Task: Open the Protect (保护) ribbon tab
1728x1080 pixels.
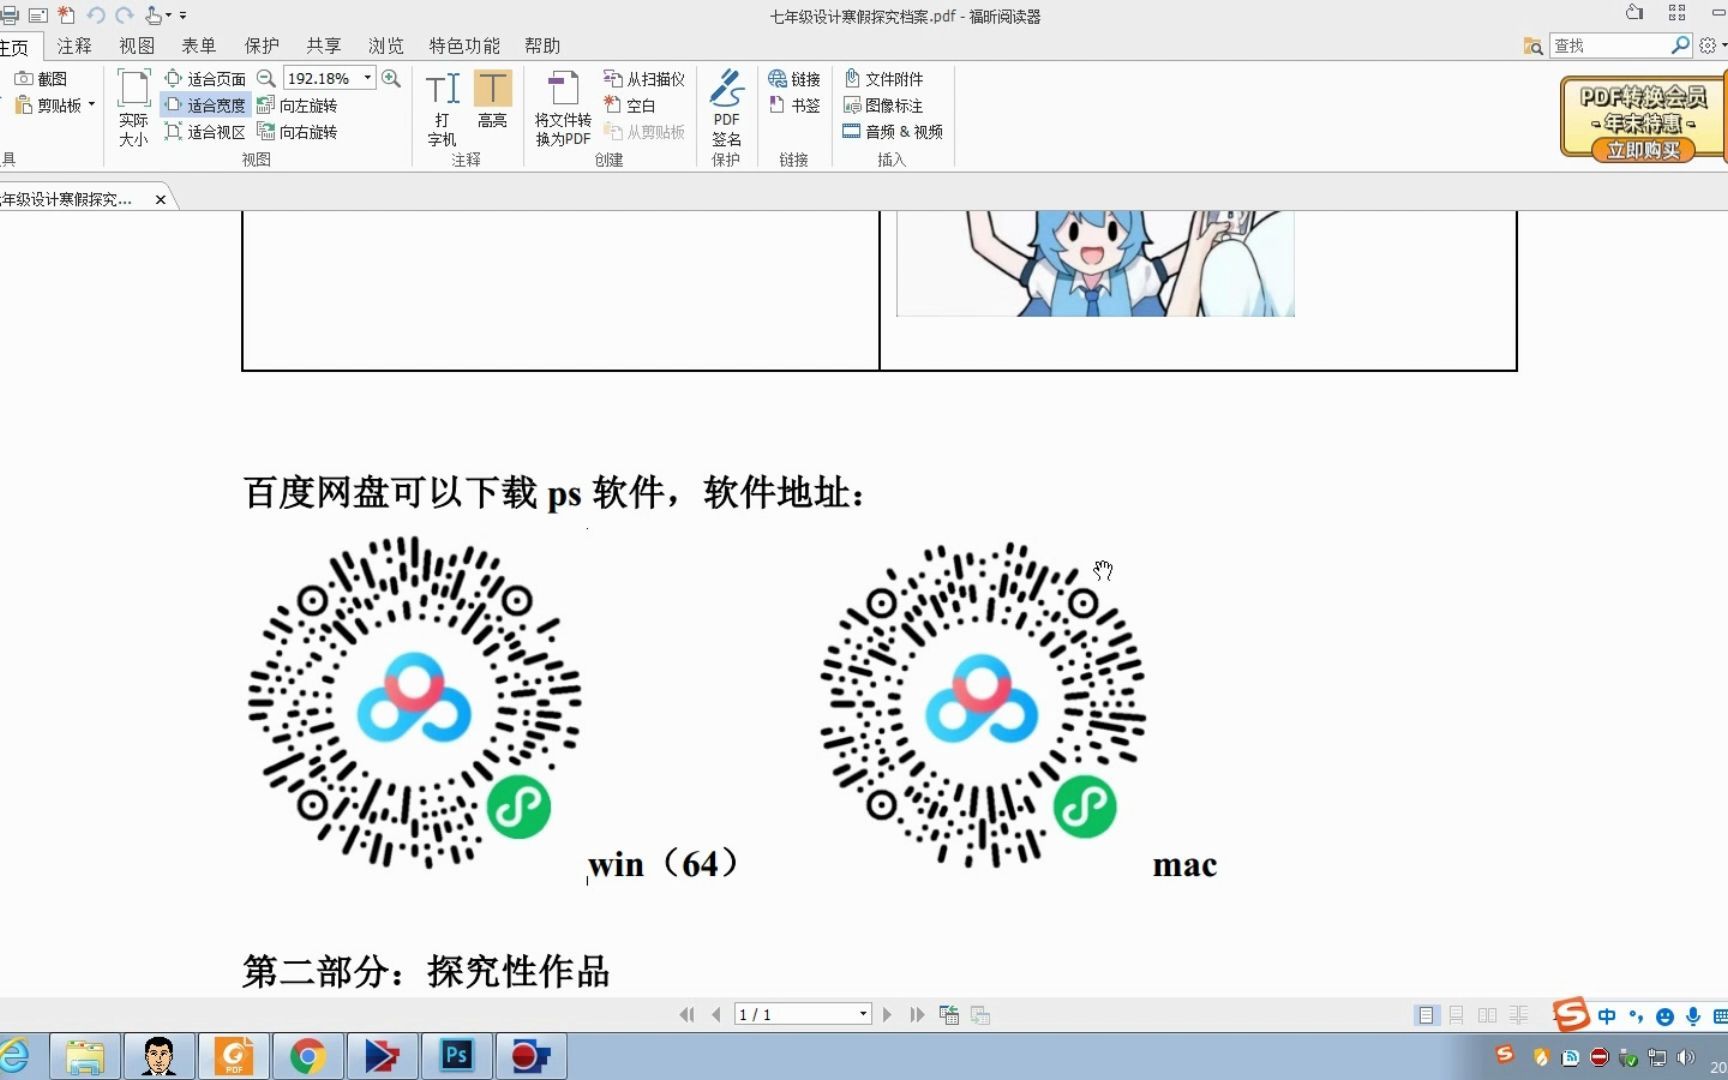Action: [262, 46]
